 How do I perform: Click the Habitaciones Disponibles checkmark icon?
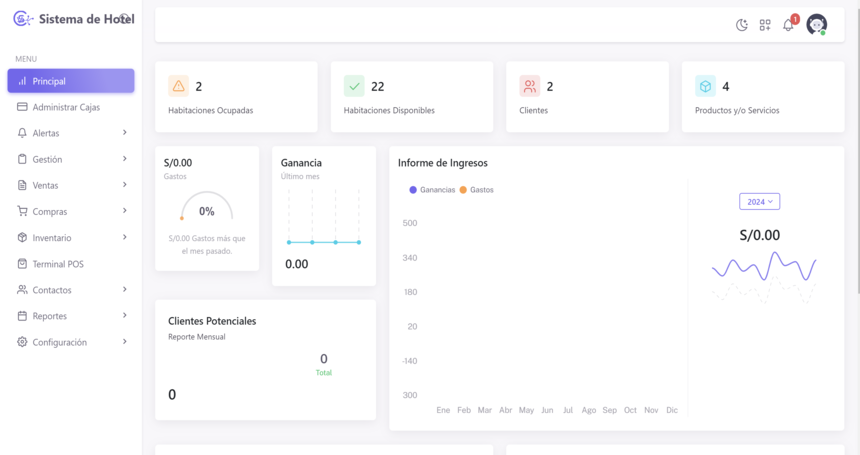coord(354,87)
